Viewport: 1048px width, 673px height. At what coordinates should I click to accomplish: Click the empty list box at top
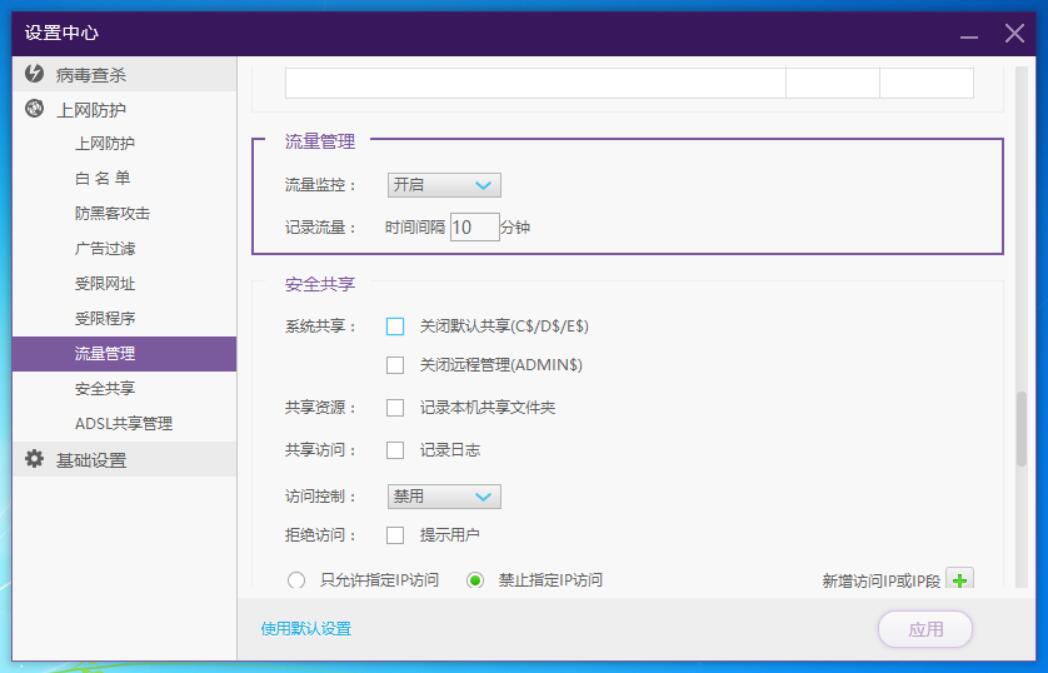[629, 82]
